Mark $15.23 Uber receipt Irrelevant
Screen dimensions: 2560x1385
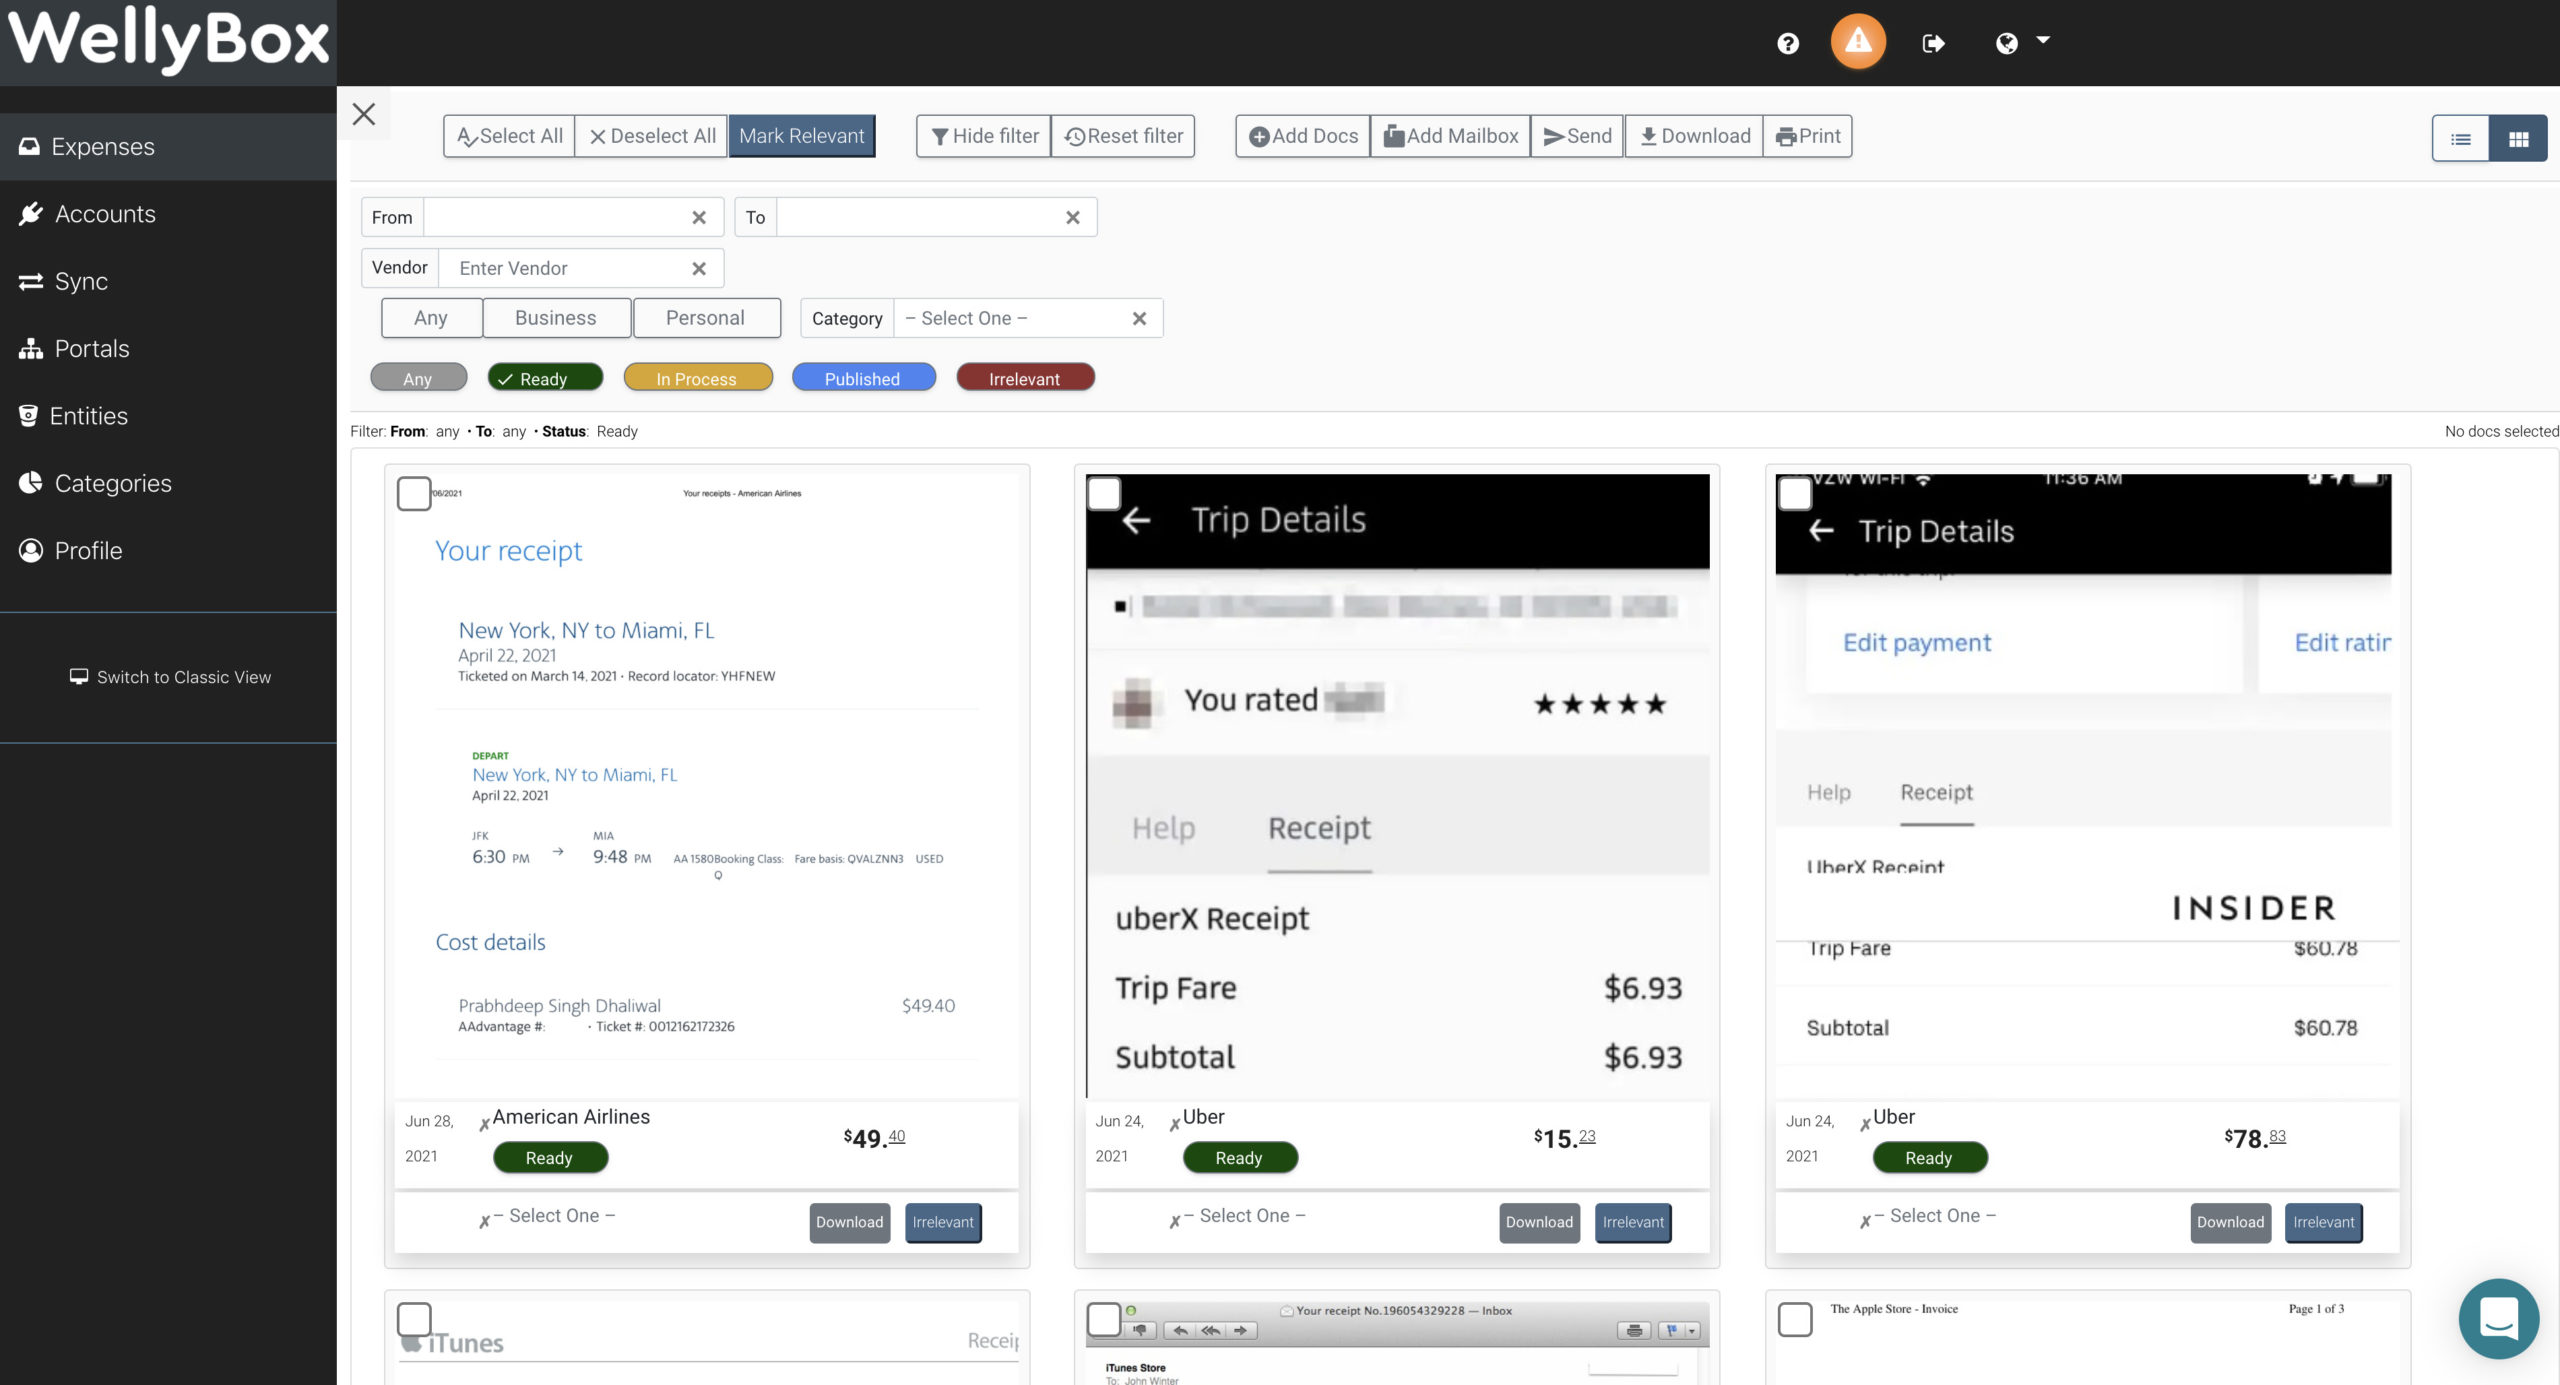coord(1633,1222)
